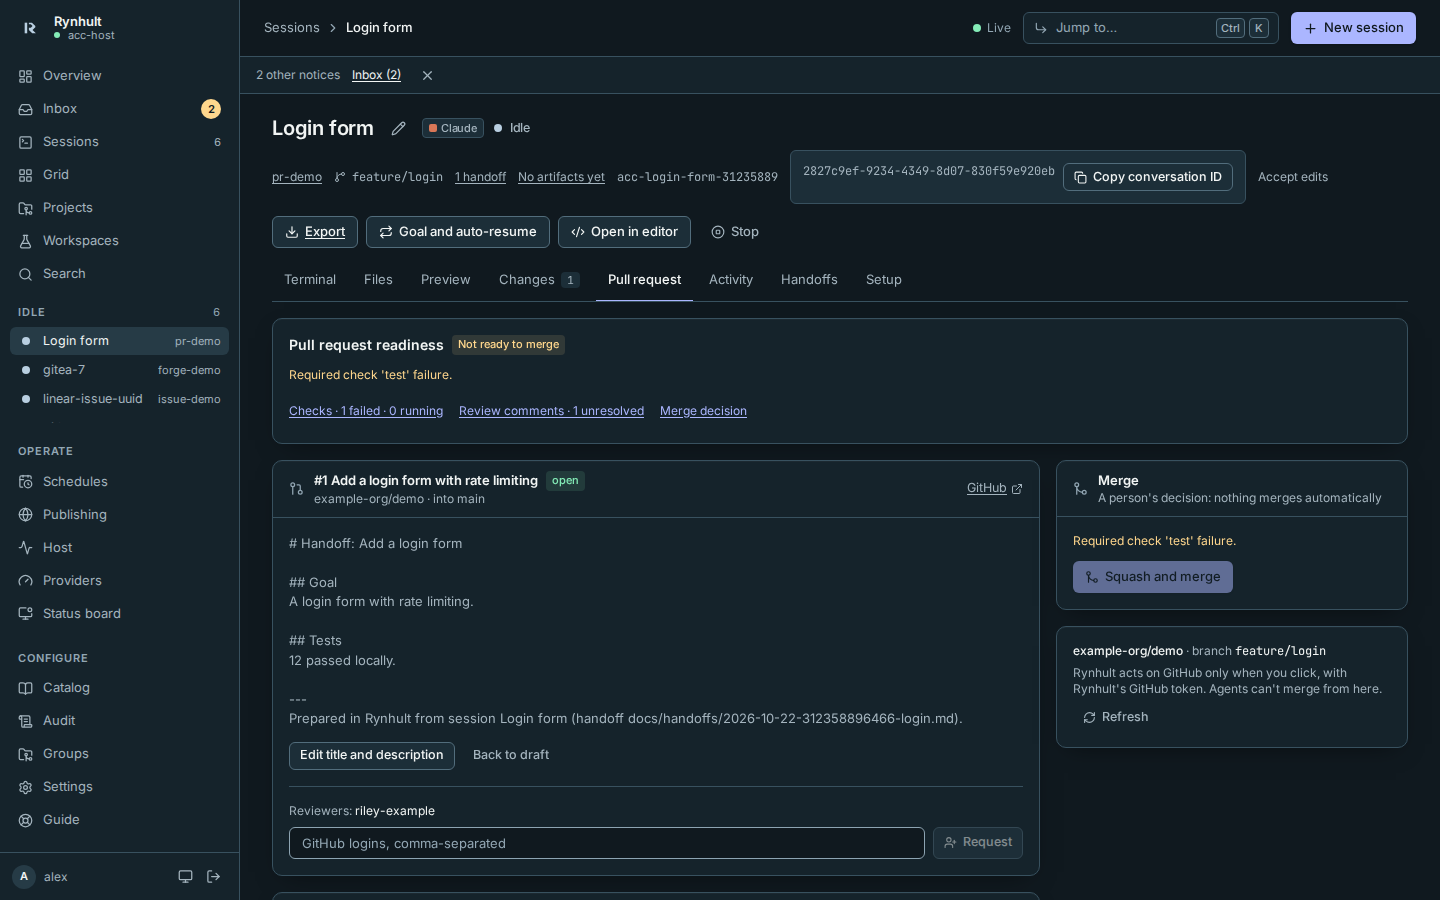Click the monitor icon next to alex
Image resolution: width=1440 pixels, height=900 pixels.
click(x=185, y=877)
